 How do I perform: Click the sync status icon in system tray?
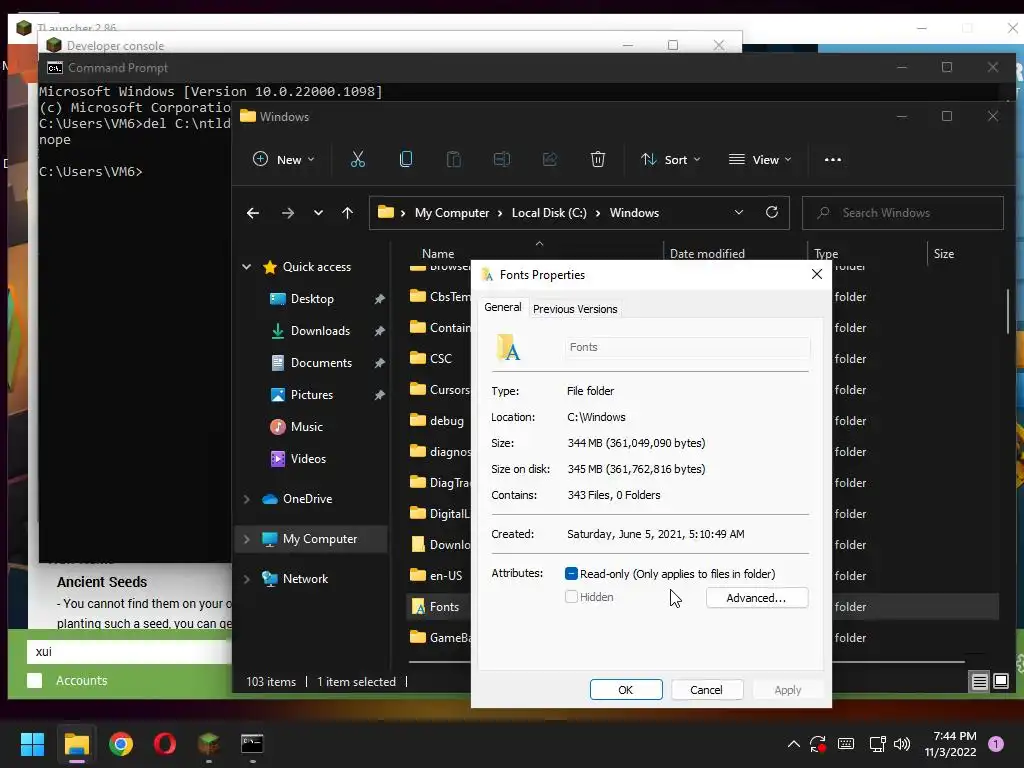(818, 744)
